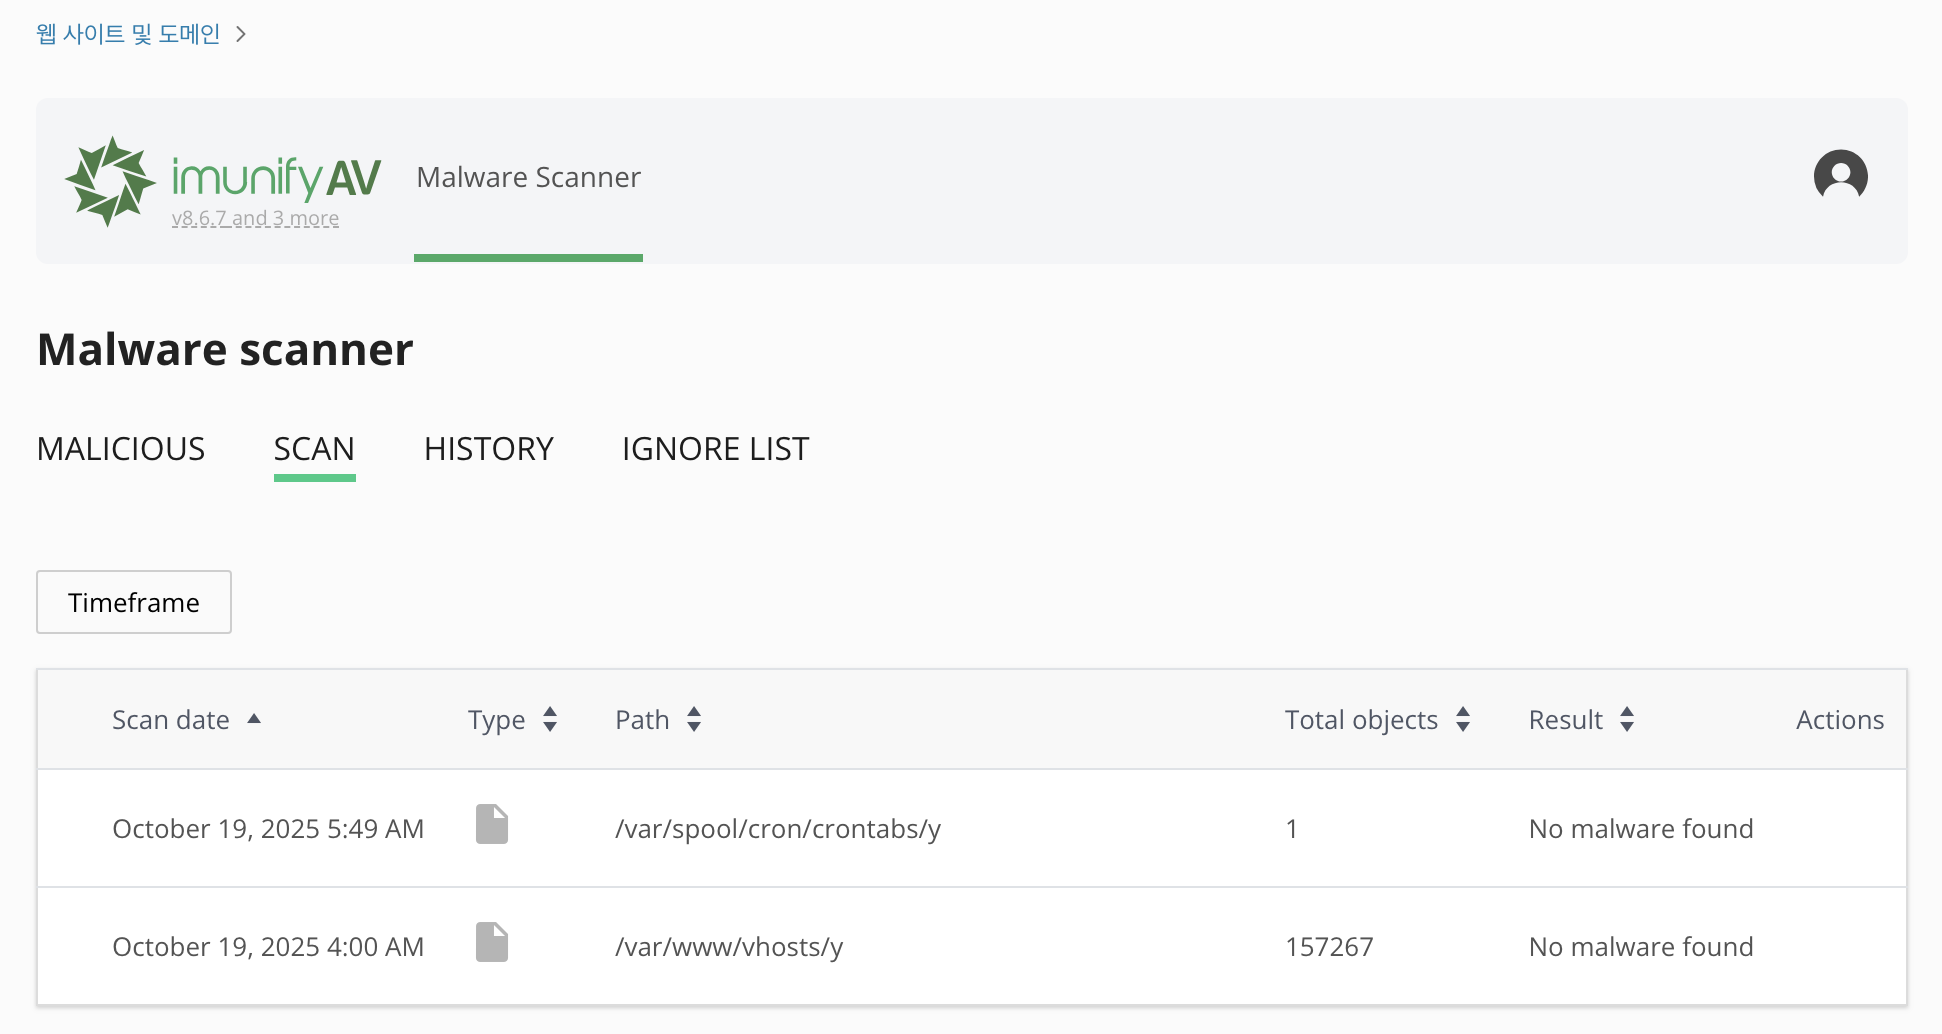This screenshot has width=1942, height=1034.
Task: Switch to the MALICIOUS tab
Action: (x=121, y=449)
